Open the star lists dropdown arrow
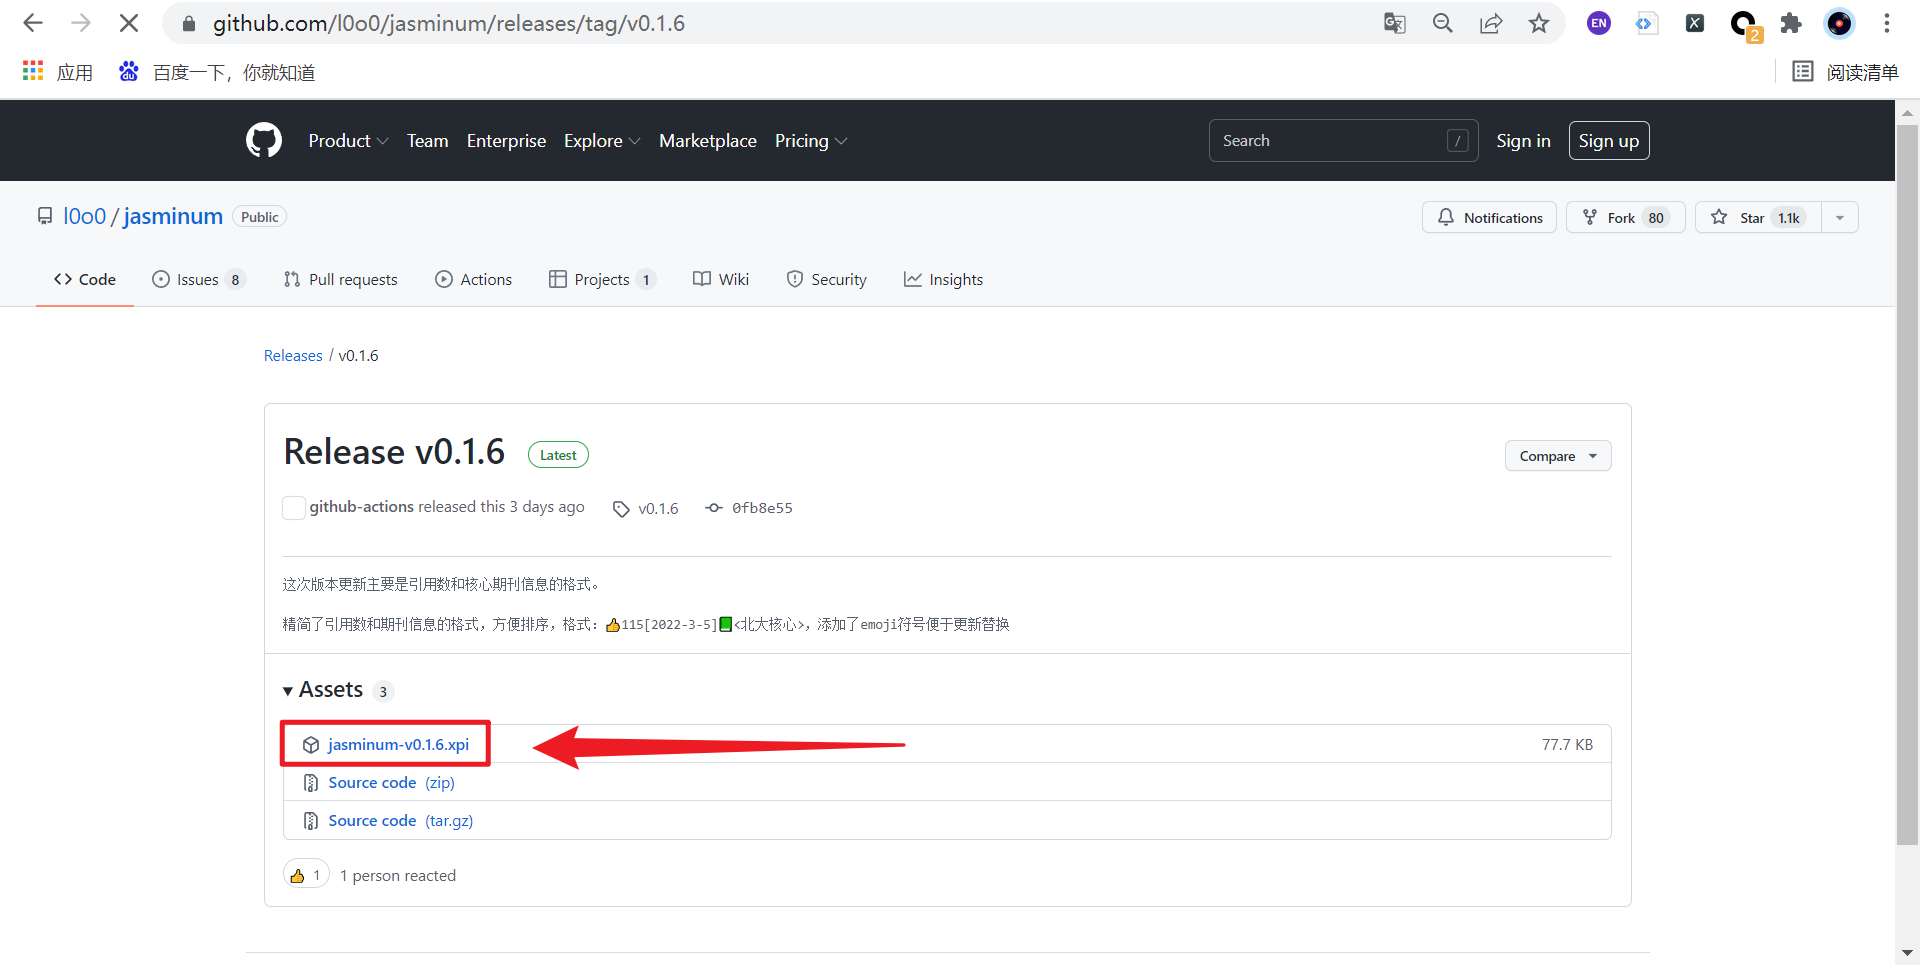Viewport: 1920px width, 965px height. point(1840,217)
